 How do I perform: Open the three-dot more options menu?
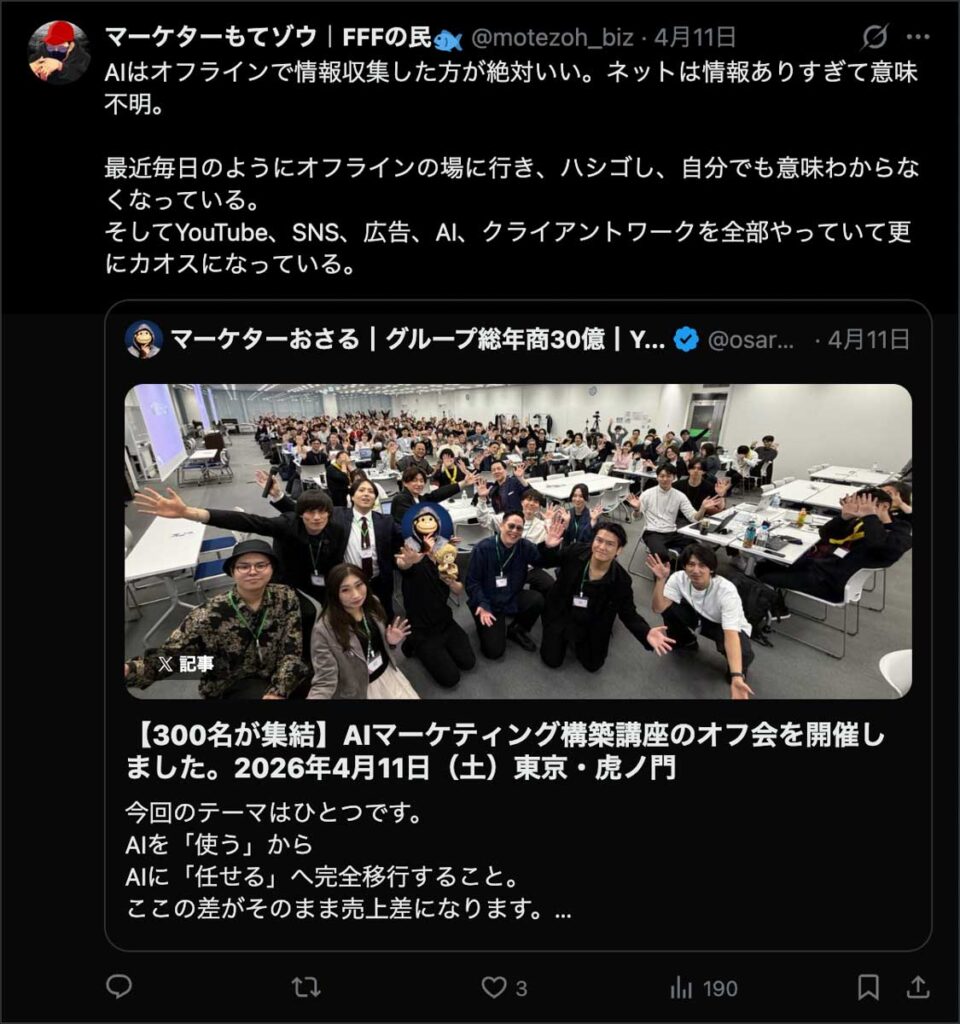[x=918, y=37]
